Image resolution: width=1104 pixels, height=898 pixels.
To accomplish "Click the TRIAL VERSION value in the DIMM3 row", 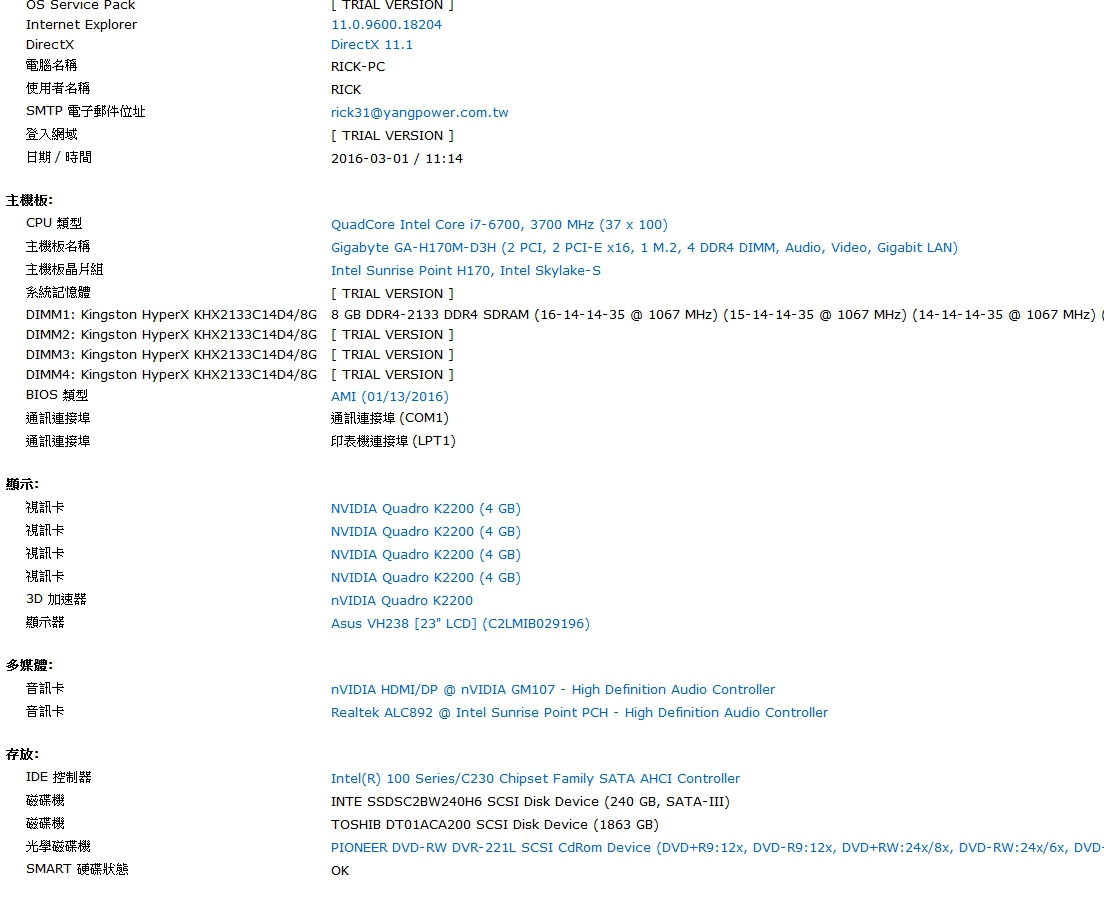I will (392, 354).
